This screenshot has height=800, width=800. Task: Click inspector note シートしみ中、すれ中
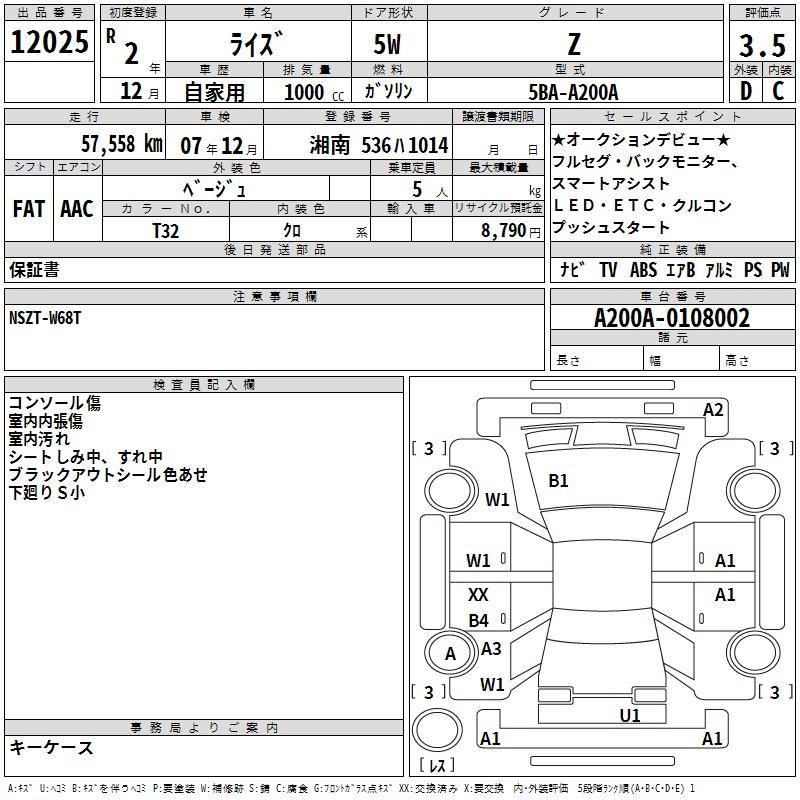click(86, 457)
